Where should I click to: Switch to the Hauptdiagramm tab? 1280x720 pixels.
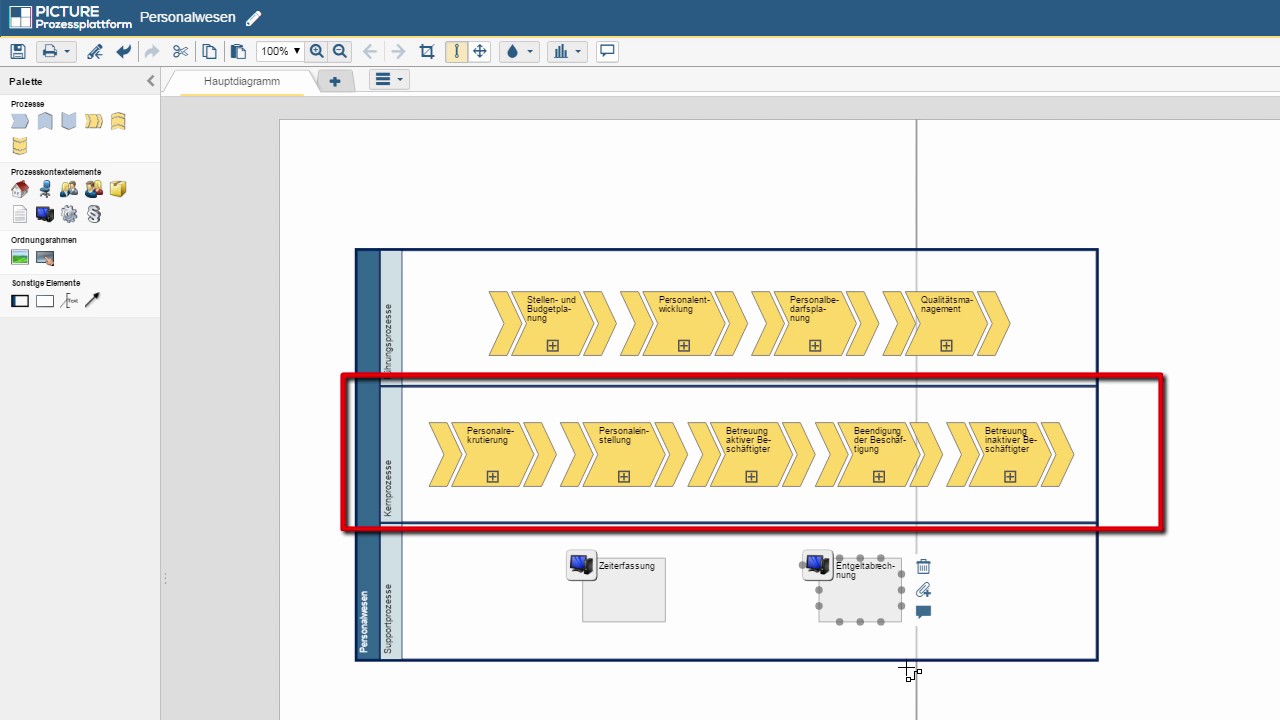(242, 81)
